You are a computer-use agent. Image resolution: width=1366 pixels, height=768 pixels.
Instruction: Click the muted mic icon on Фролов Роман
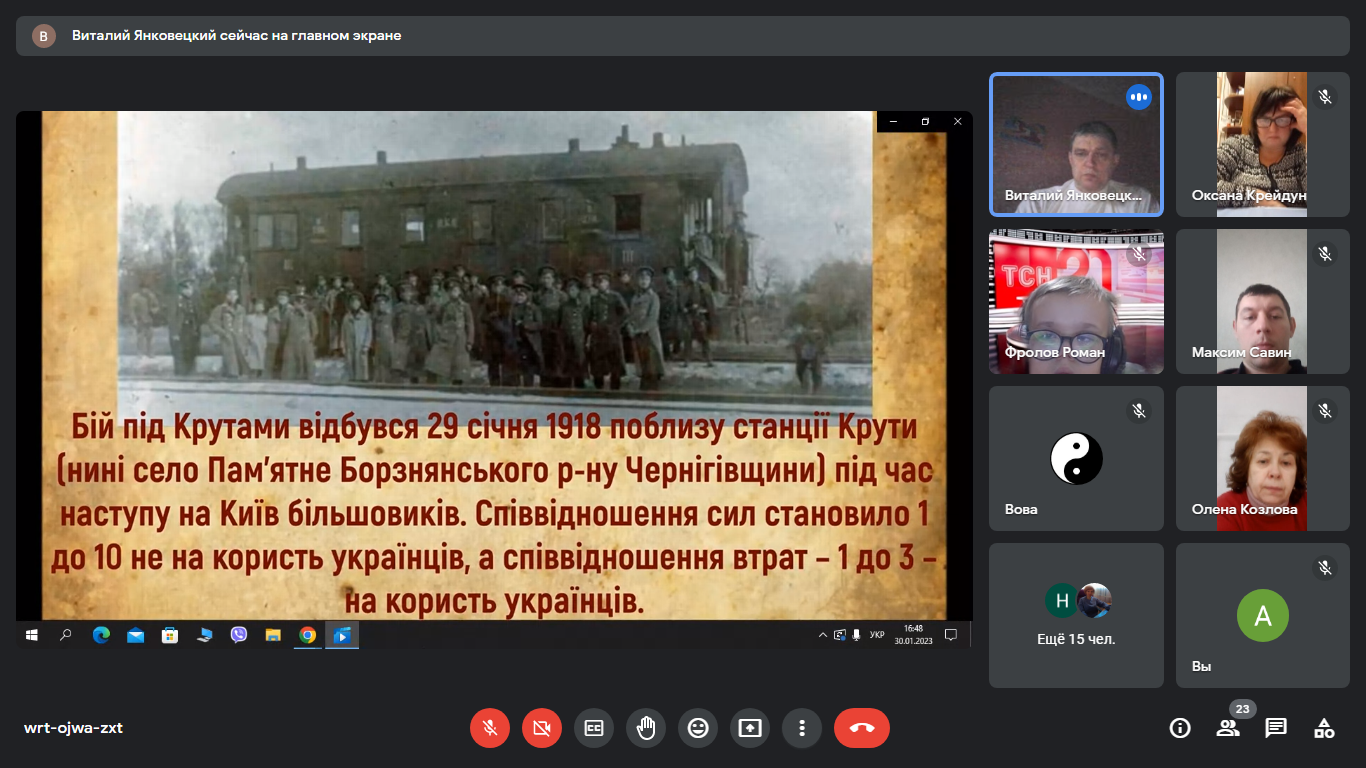1138,254
